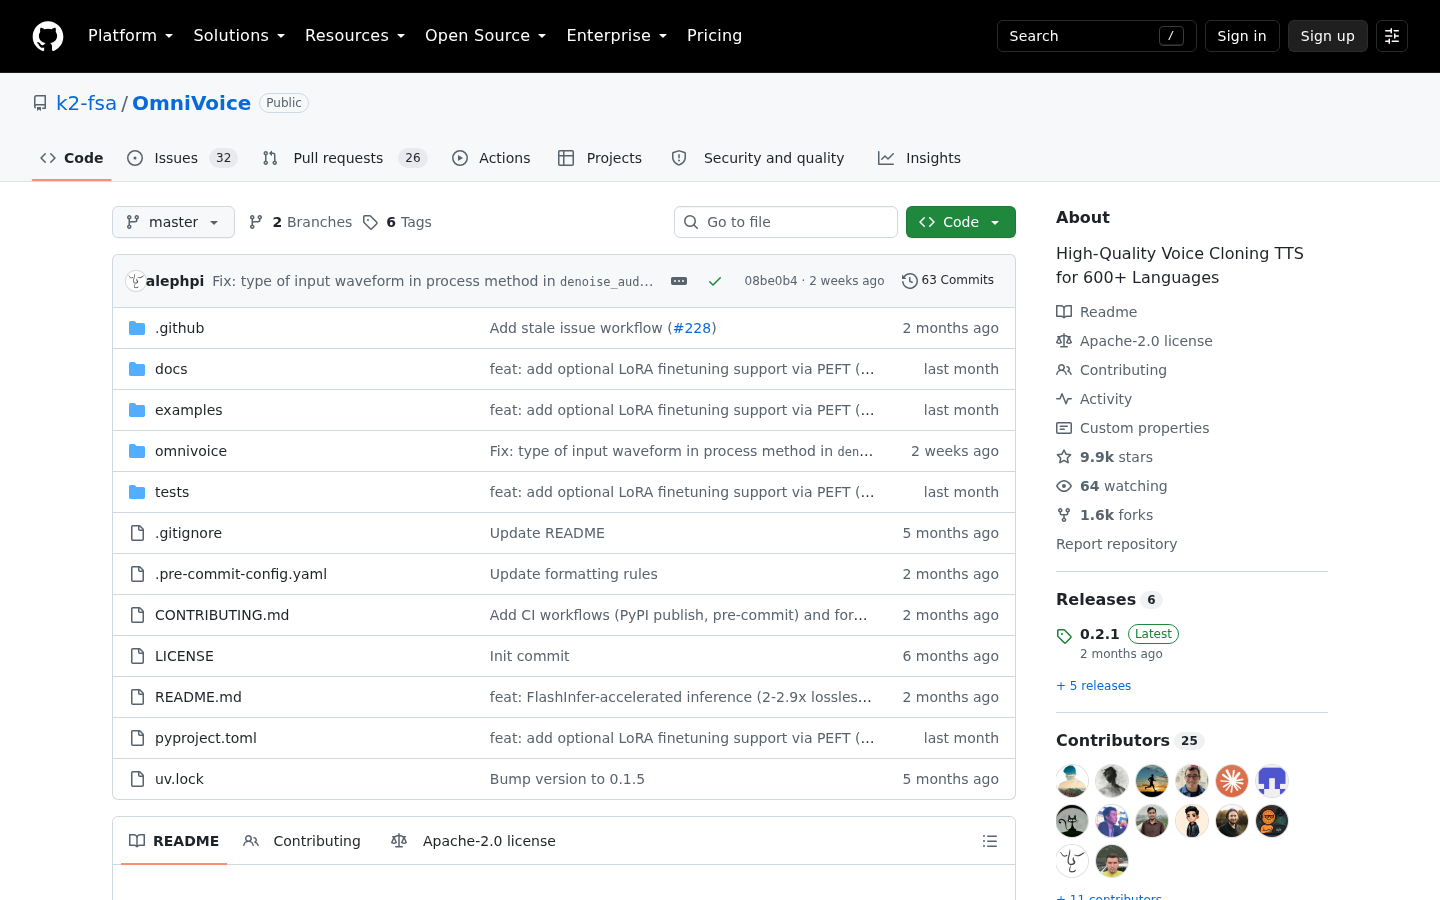Open the Security and quality tab
Screen dimensions: 1440x900
758,158
